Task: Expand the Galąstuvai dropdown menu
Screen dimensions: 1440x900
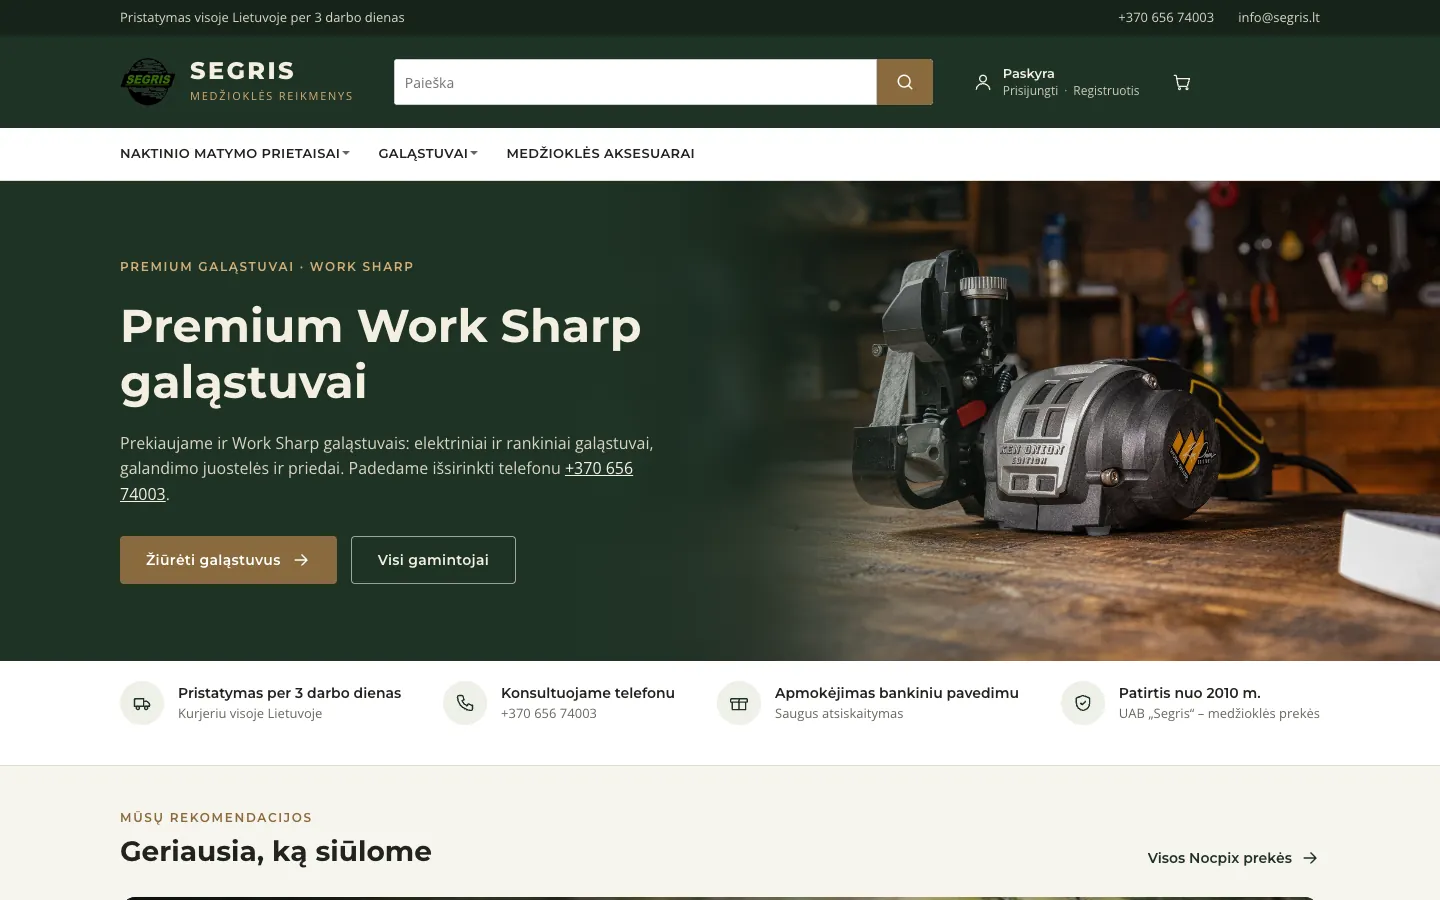Action: point(428,153)
